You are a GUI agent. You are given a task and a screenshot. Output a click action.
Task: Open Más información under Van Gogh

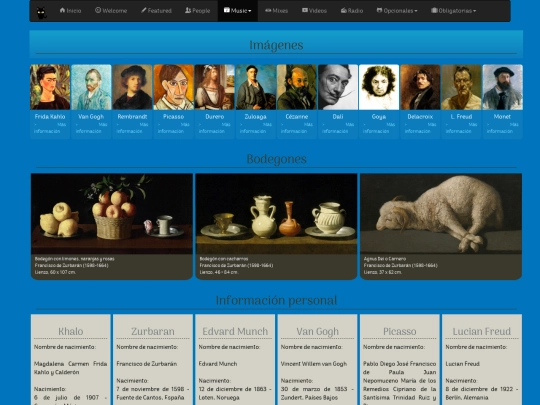91,128
